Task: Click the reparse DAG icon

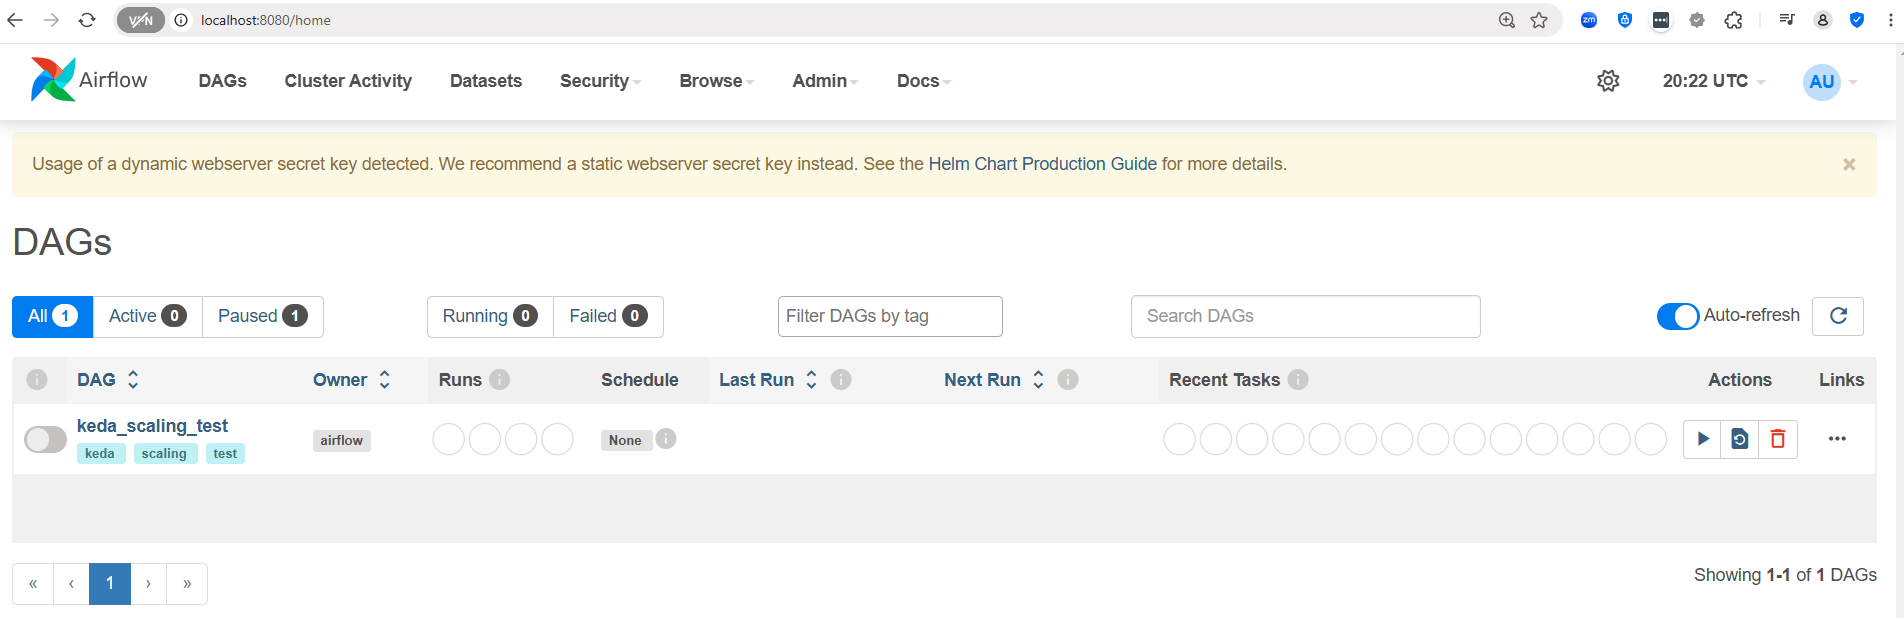Action: 1740,439
